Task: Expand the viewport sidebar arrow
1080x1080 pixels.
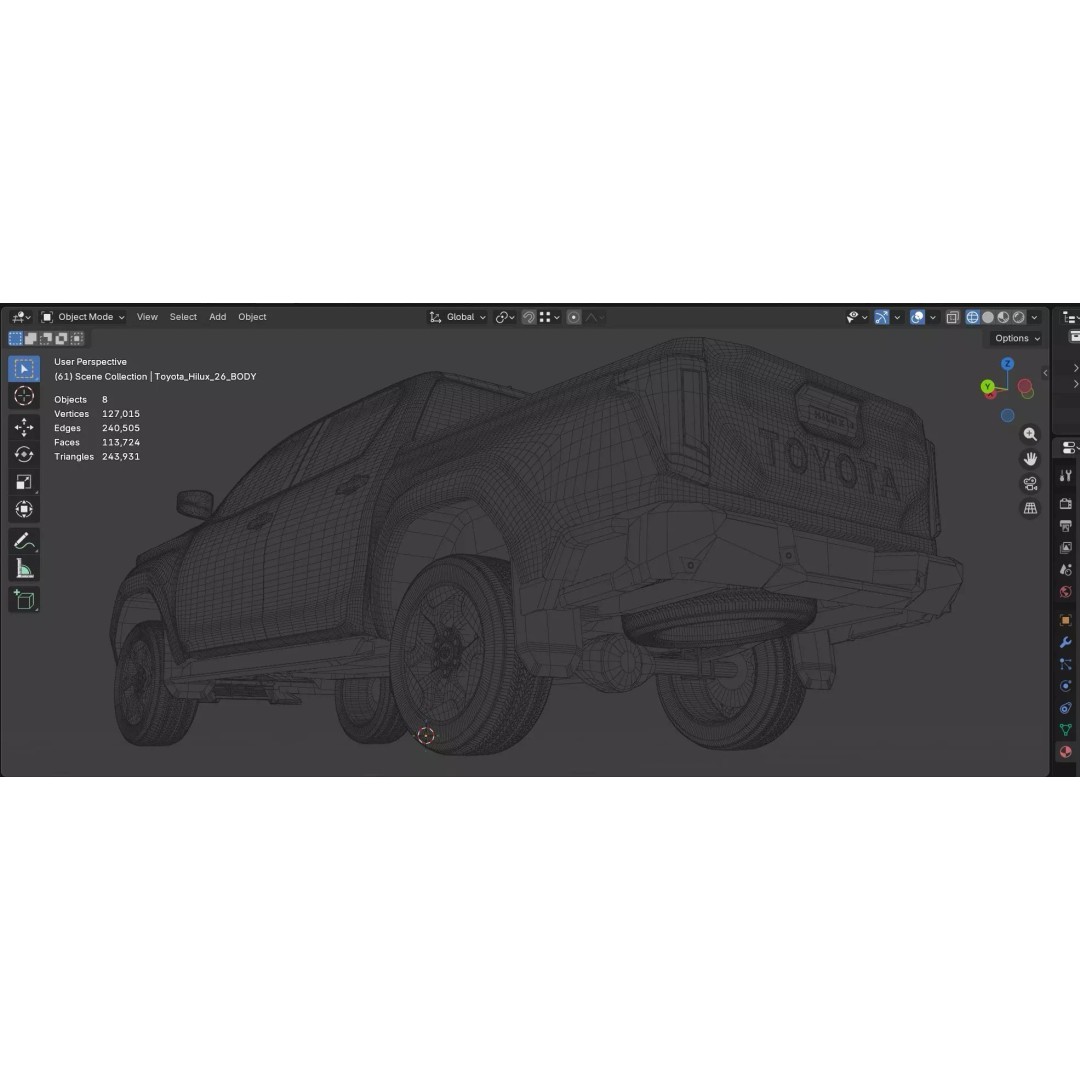Action: click(1046, 373)
